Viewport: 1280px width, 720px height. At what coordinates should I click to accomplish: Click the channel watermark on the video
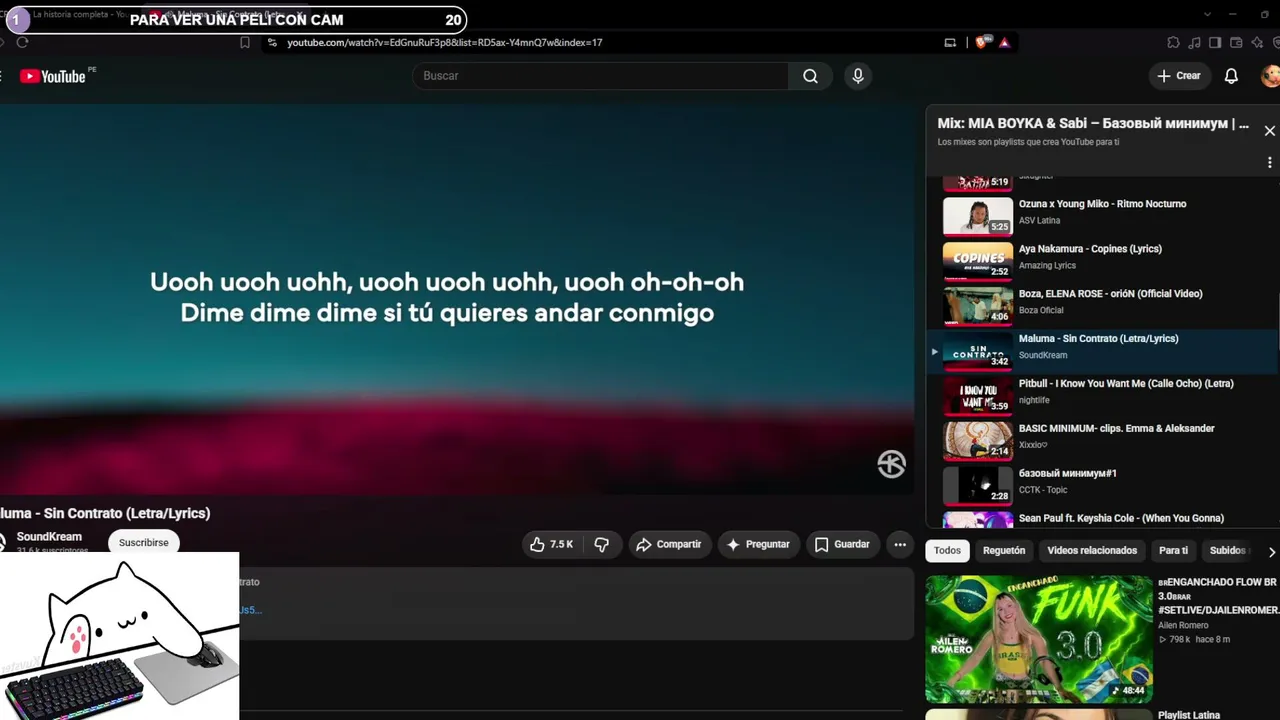pos(891,464)
